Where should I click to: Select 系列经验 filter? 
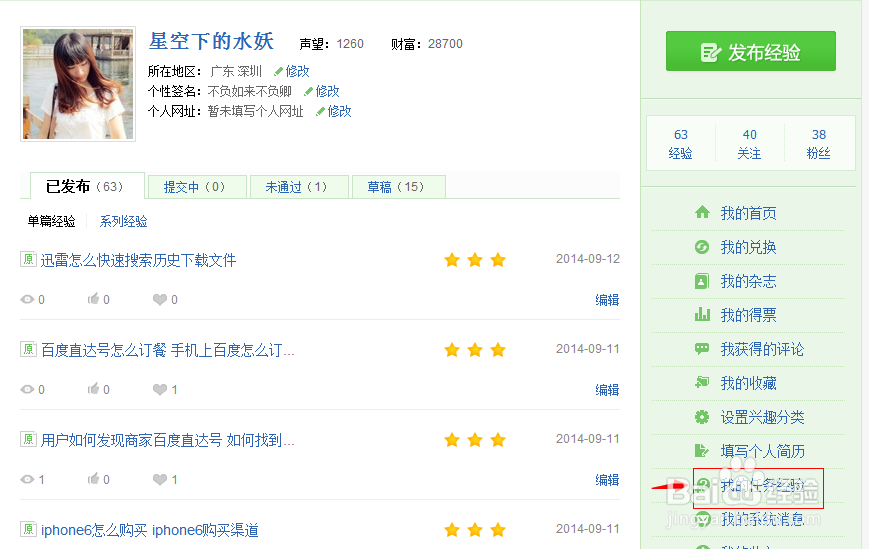pos(124,222)
